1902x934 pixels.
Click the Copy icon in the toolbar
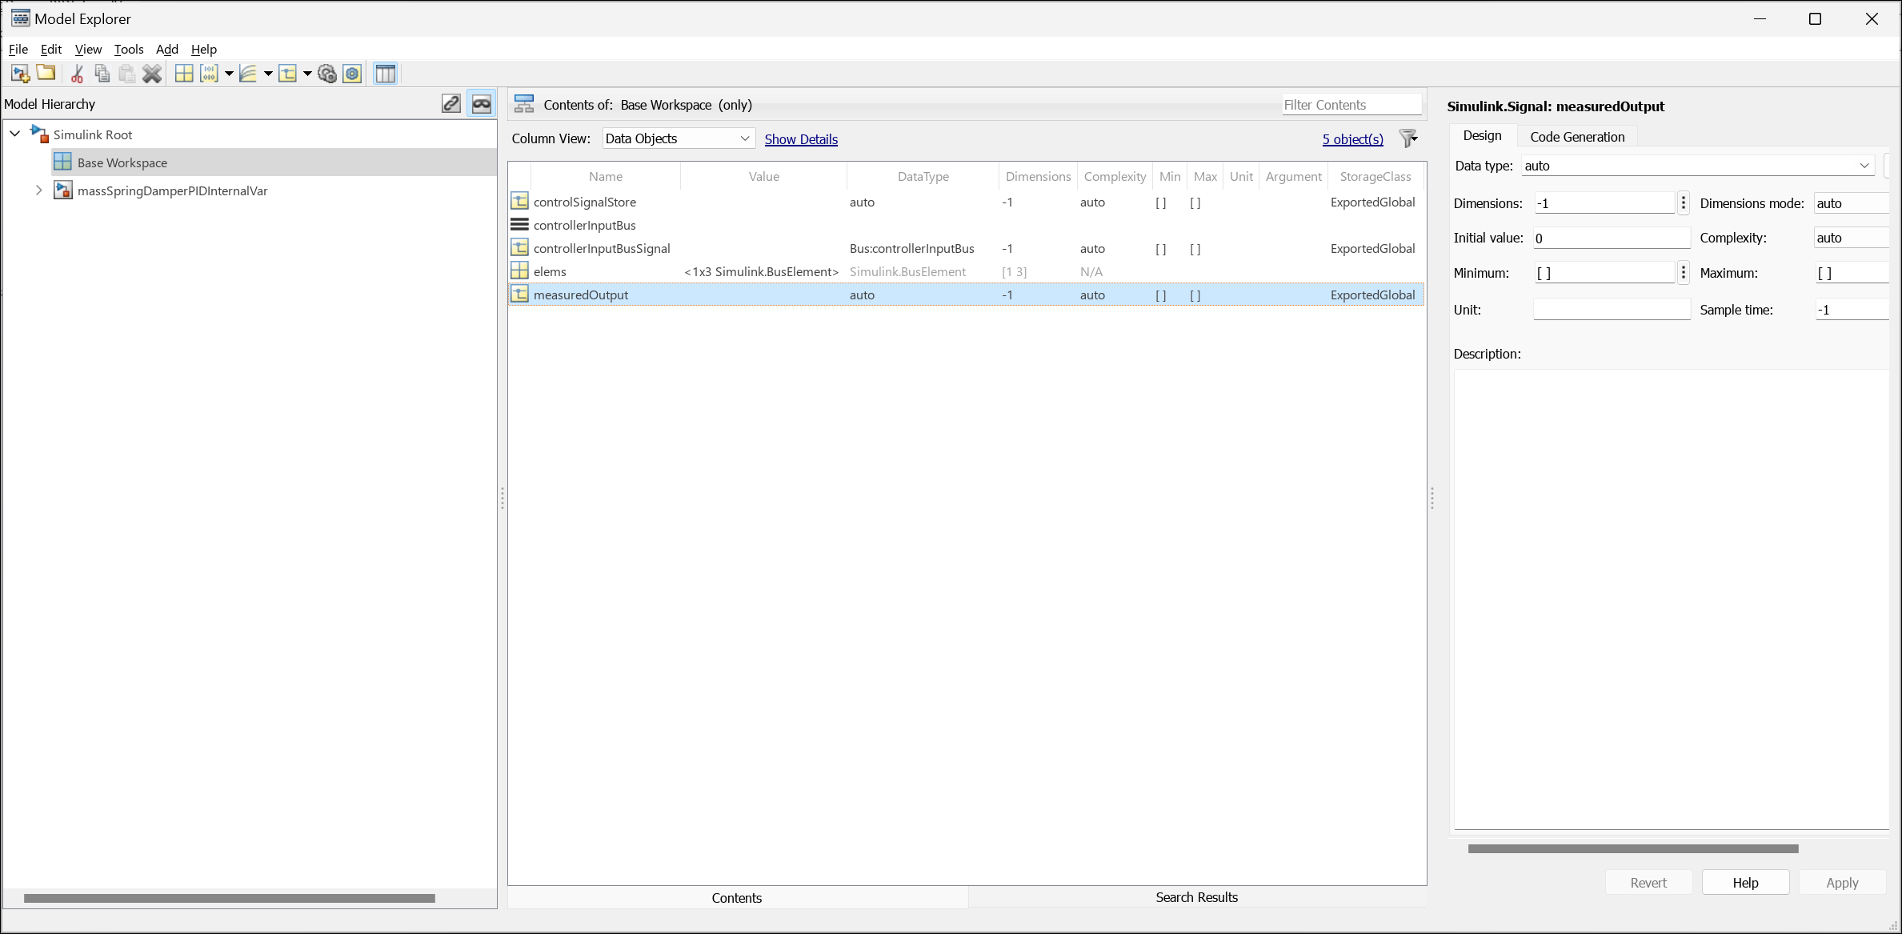(x=101, y=73)
